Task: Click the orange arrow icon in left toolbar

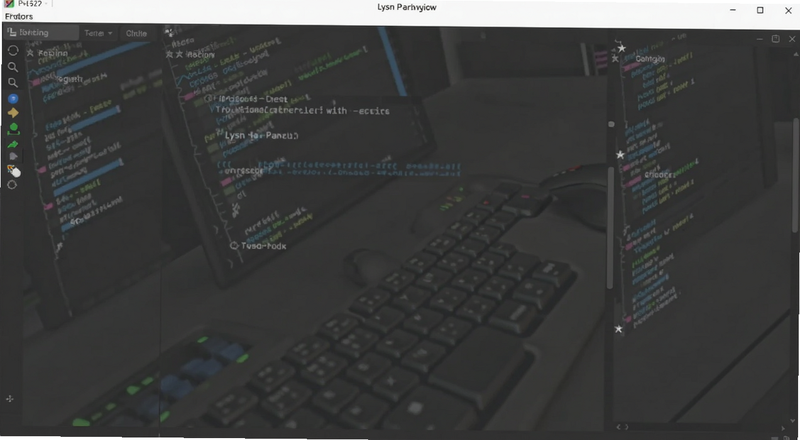Action: pyautogui.click(x=13, y=113)
